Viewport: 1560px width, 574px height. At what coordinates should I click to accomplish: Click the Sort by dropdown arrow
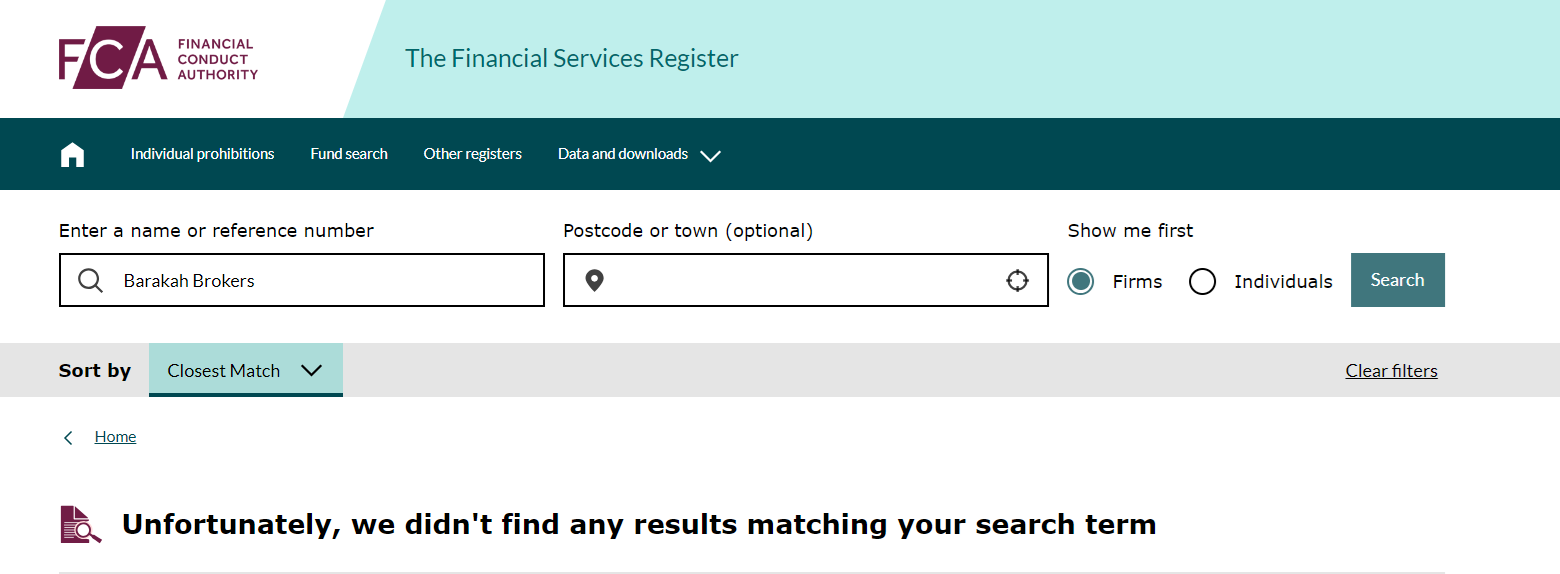311,370
